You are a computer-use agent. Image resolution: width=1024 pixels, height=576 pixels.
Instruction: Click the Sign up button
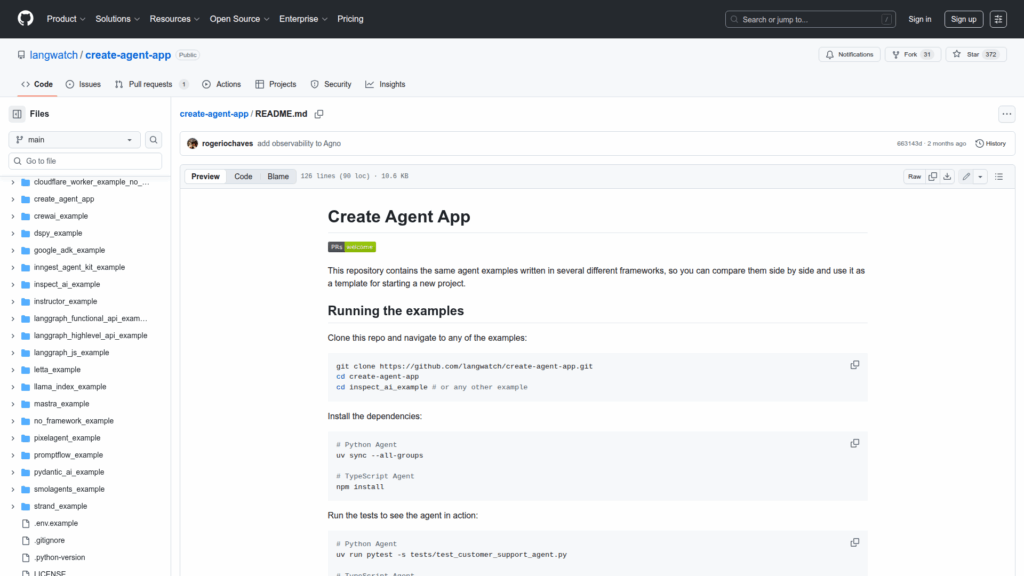pos(963,19)
